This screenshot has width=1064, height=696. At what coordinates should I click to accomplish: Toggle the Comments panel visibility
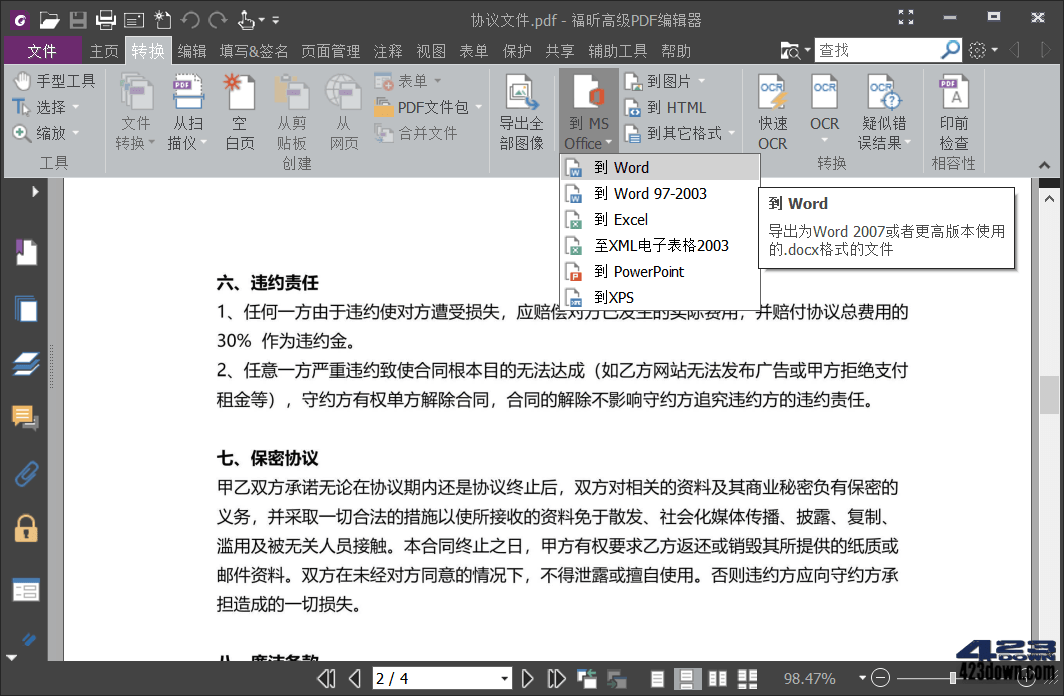pos(25,417)
